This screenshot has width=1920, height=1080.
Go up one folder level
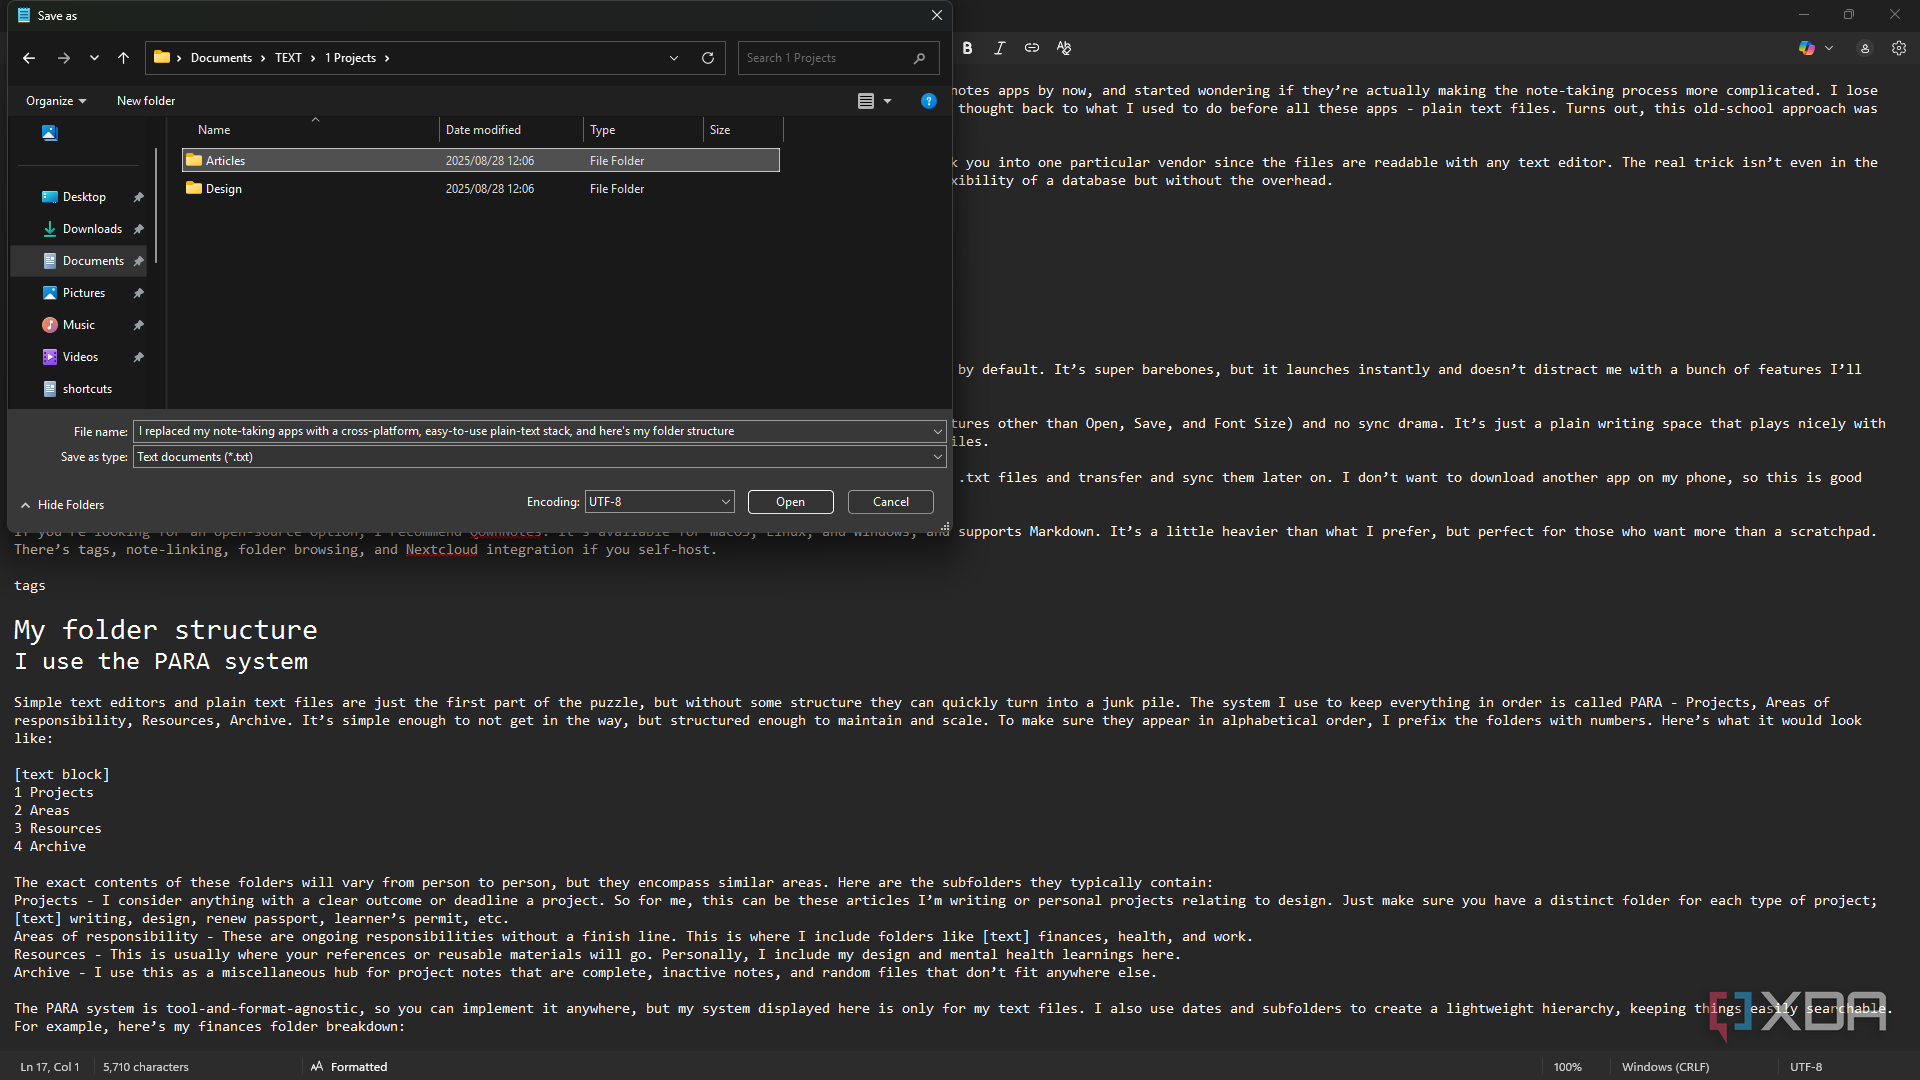click(123, 58)
